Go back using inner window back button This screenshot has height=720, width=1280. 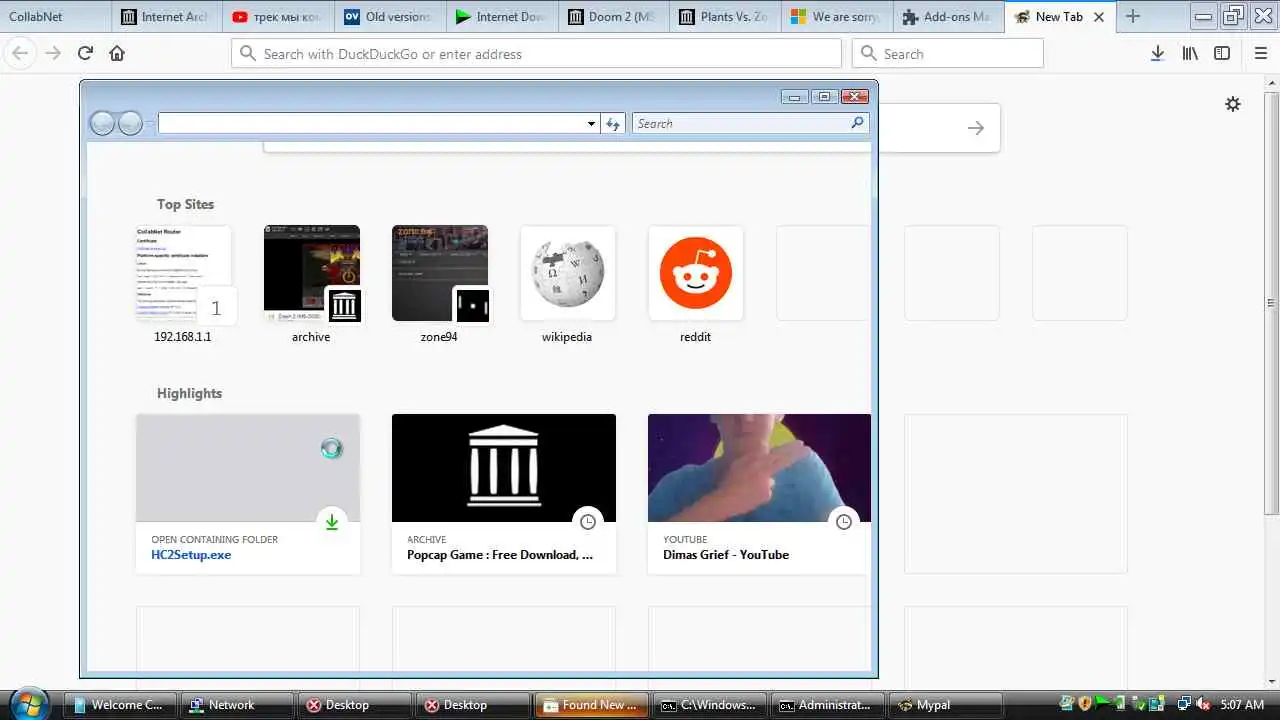coord(102,123)
